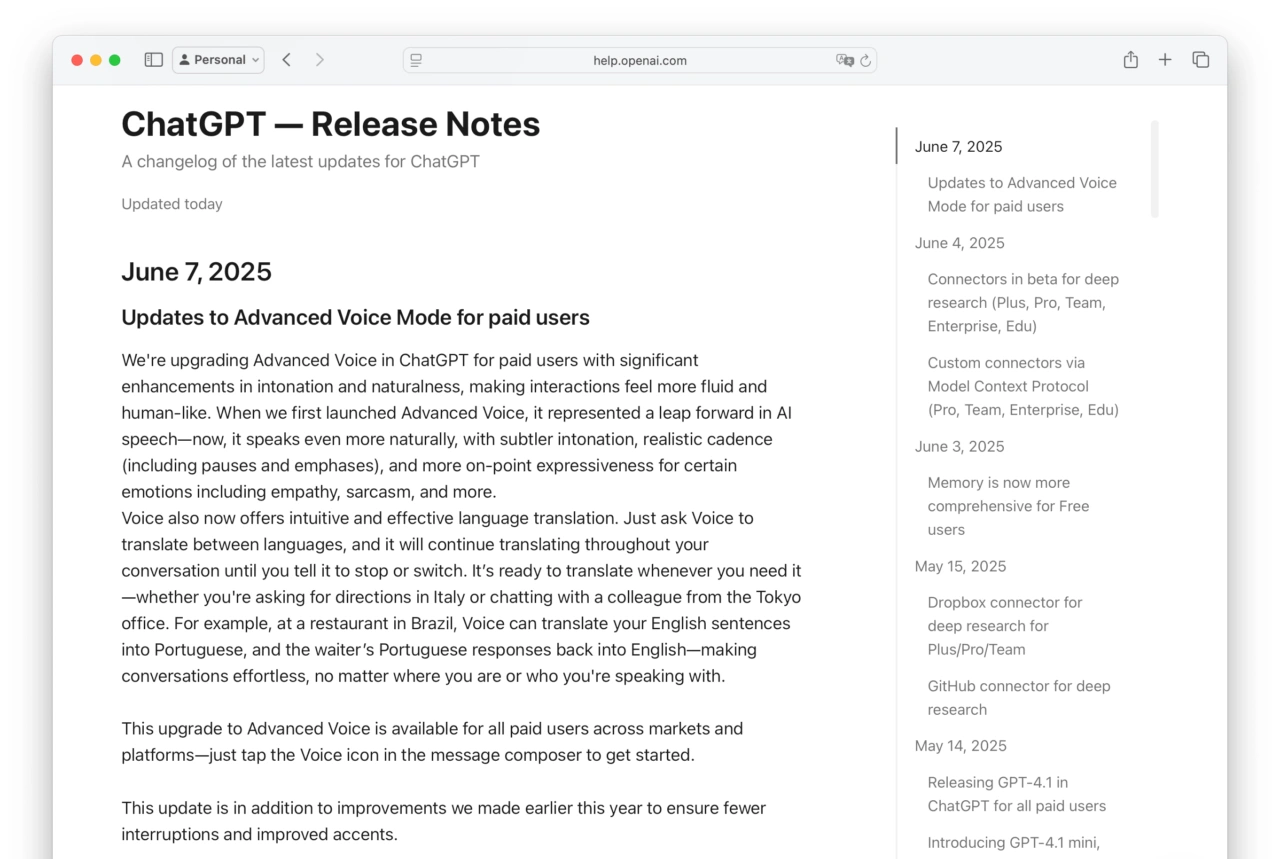Click the table of contents scrollbar
Viewport: 1280px width, 859px height.
click(1155, 169)
